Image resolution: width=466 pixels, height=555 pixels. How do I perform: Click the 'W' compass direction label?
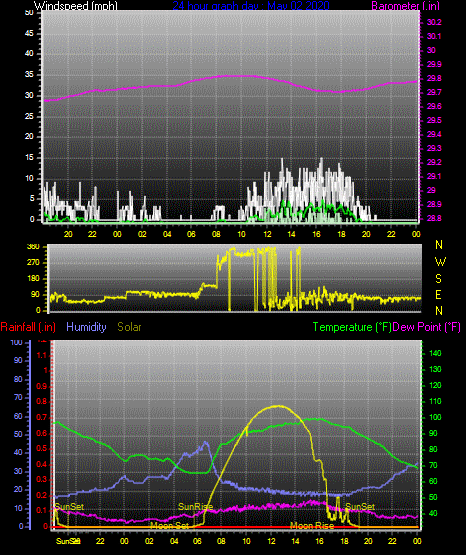click(440, 262)
